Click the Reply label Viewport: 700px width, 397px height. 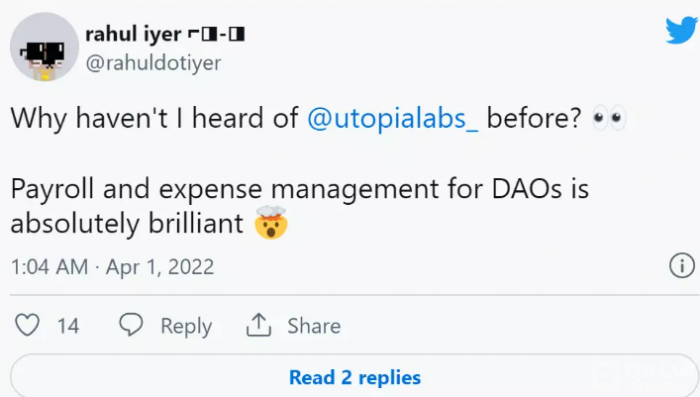pos(186,326)
